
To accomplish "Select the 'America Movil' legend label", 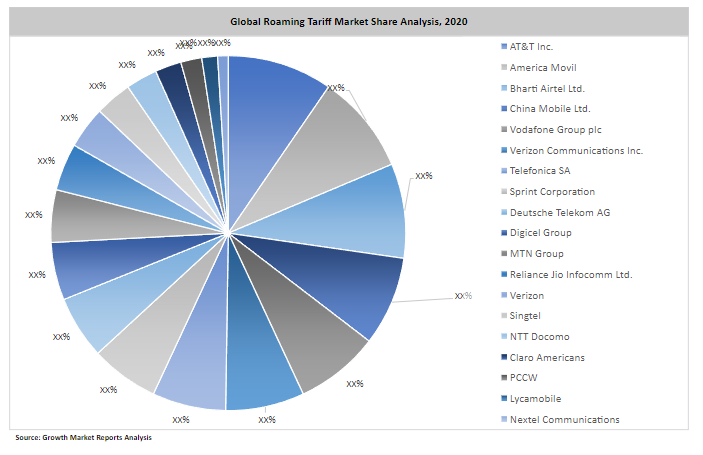I will pos(543,68).
